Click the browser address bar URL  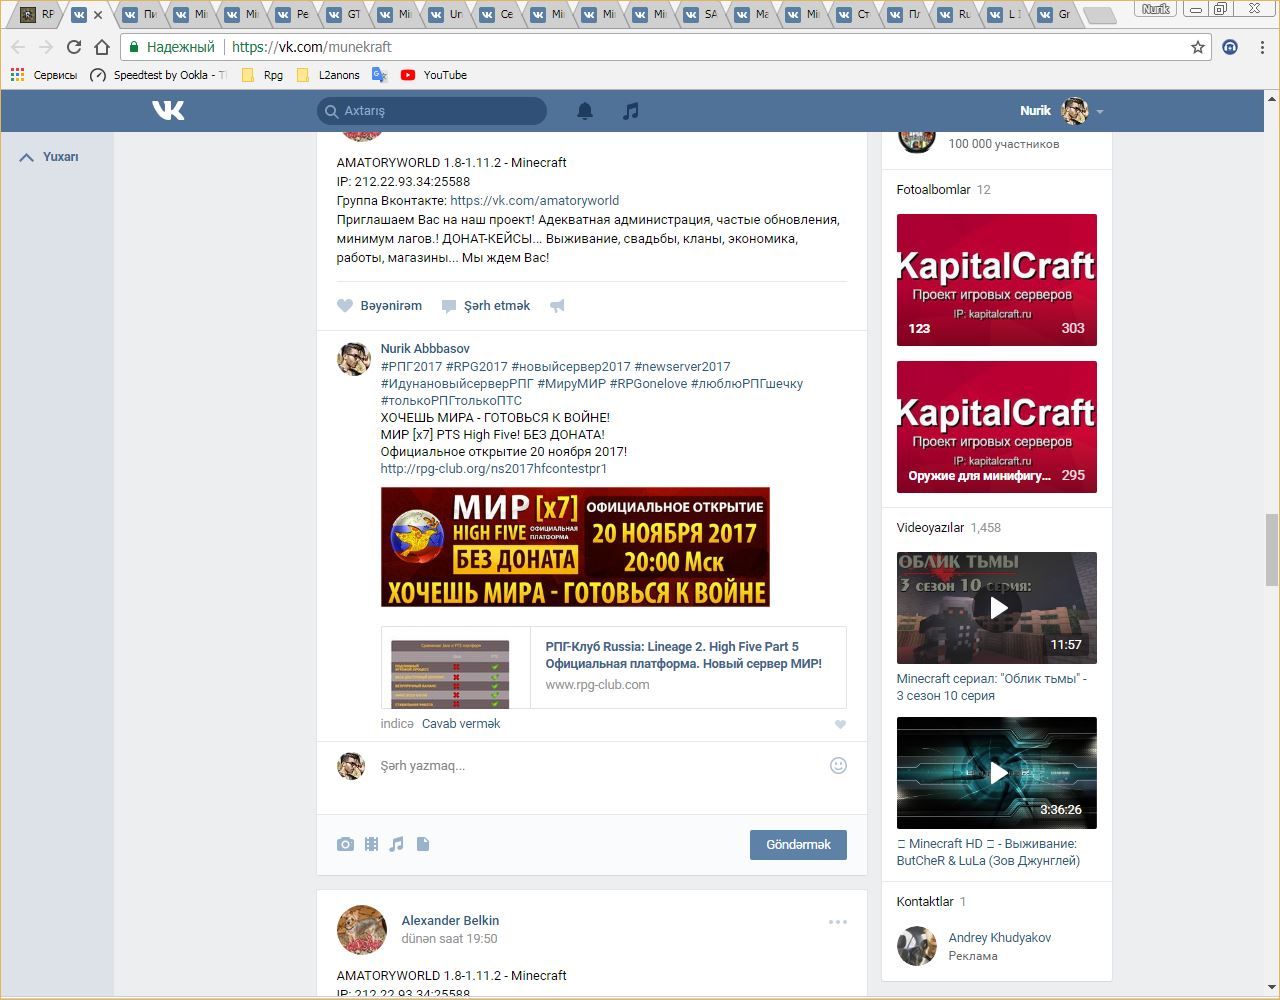[312, 47]
